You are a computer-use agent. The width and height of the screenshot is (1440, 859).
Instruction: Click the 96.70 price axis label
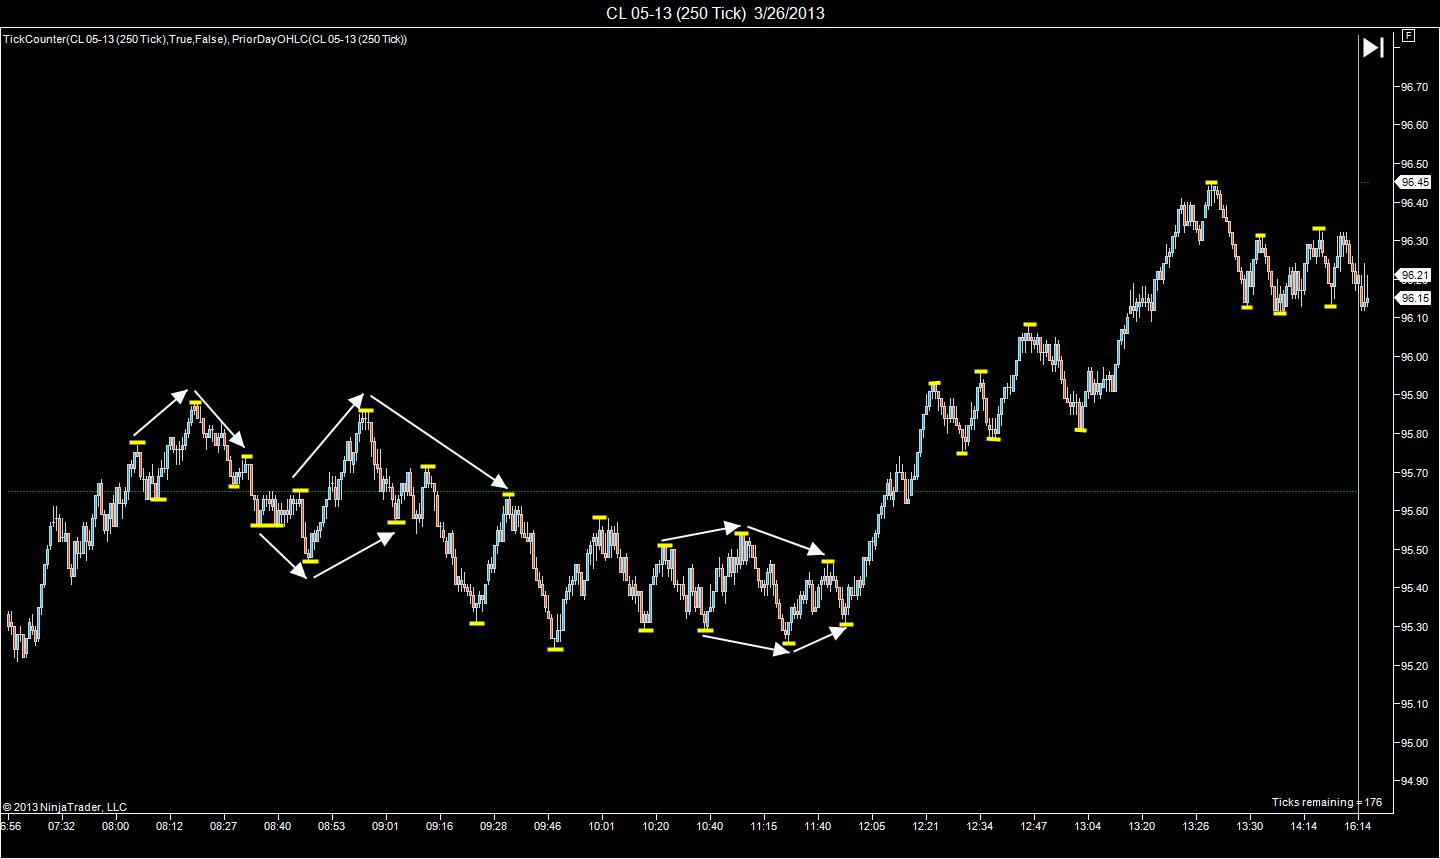tap(1414, 87)
